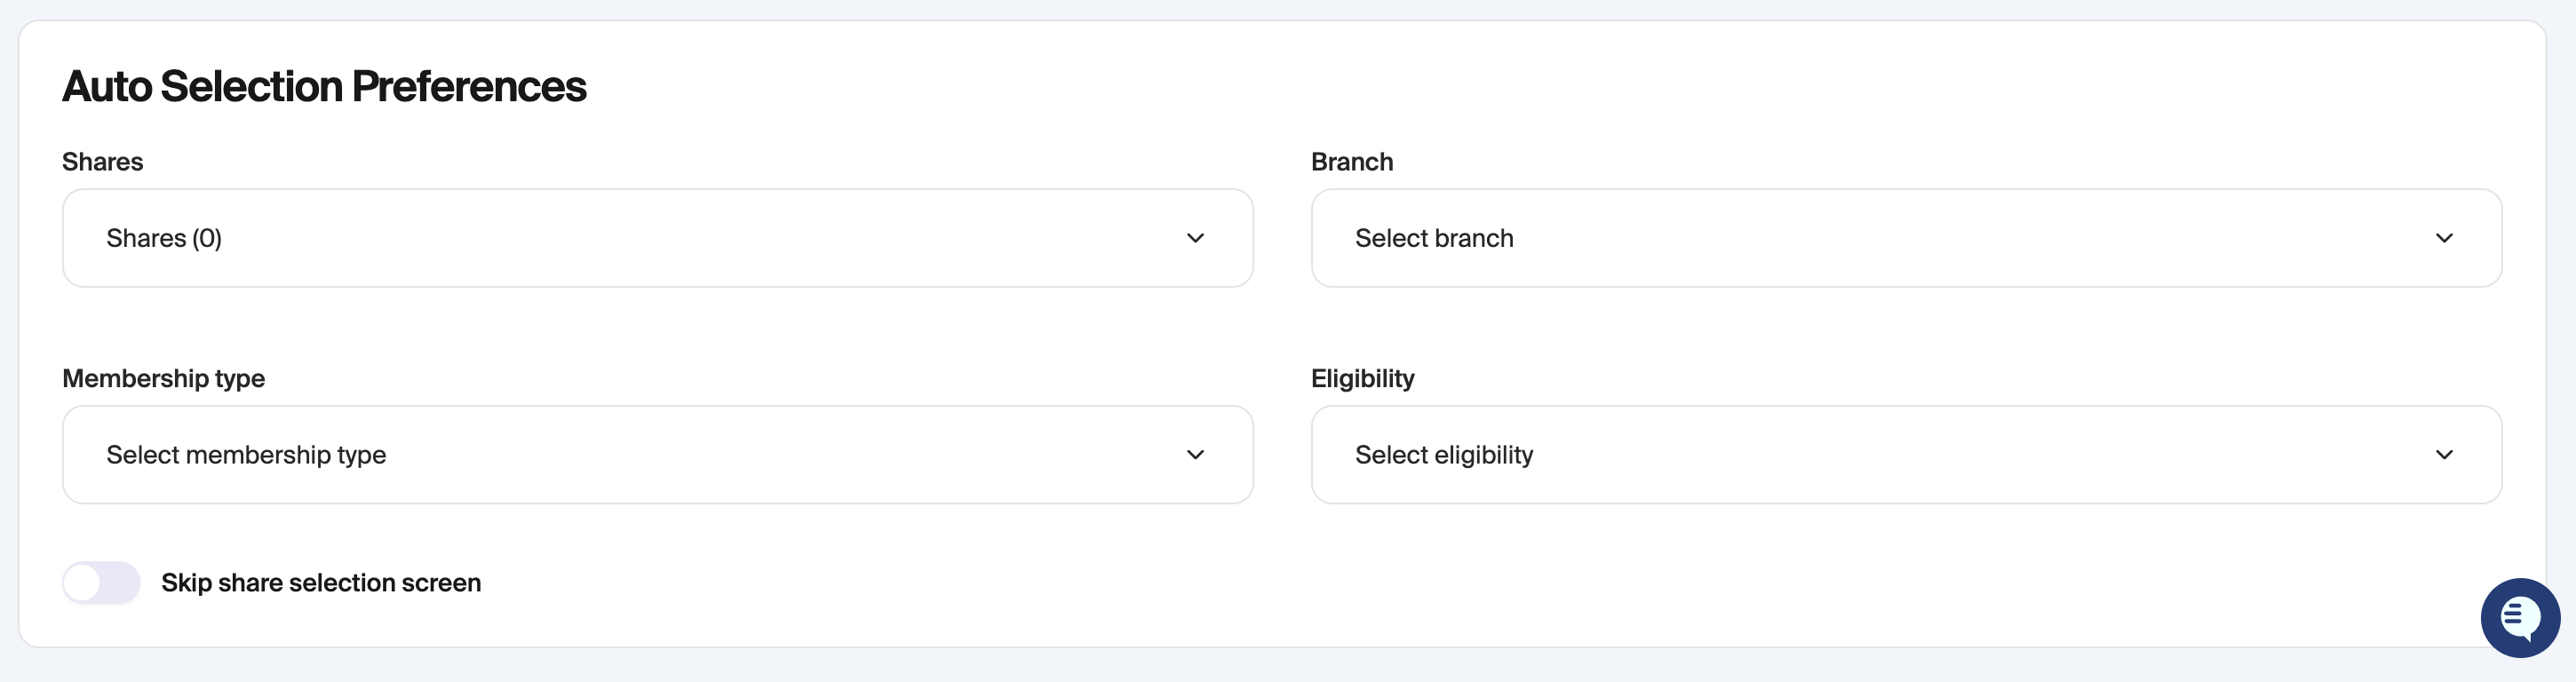Expand the Shares dropdown field
2576x682 pixels.
point(657,238)
